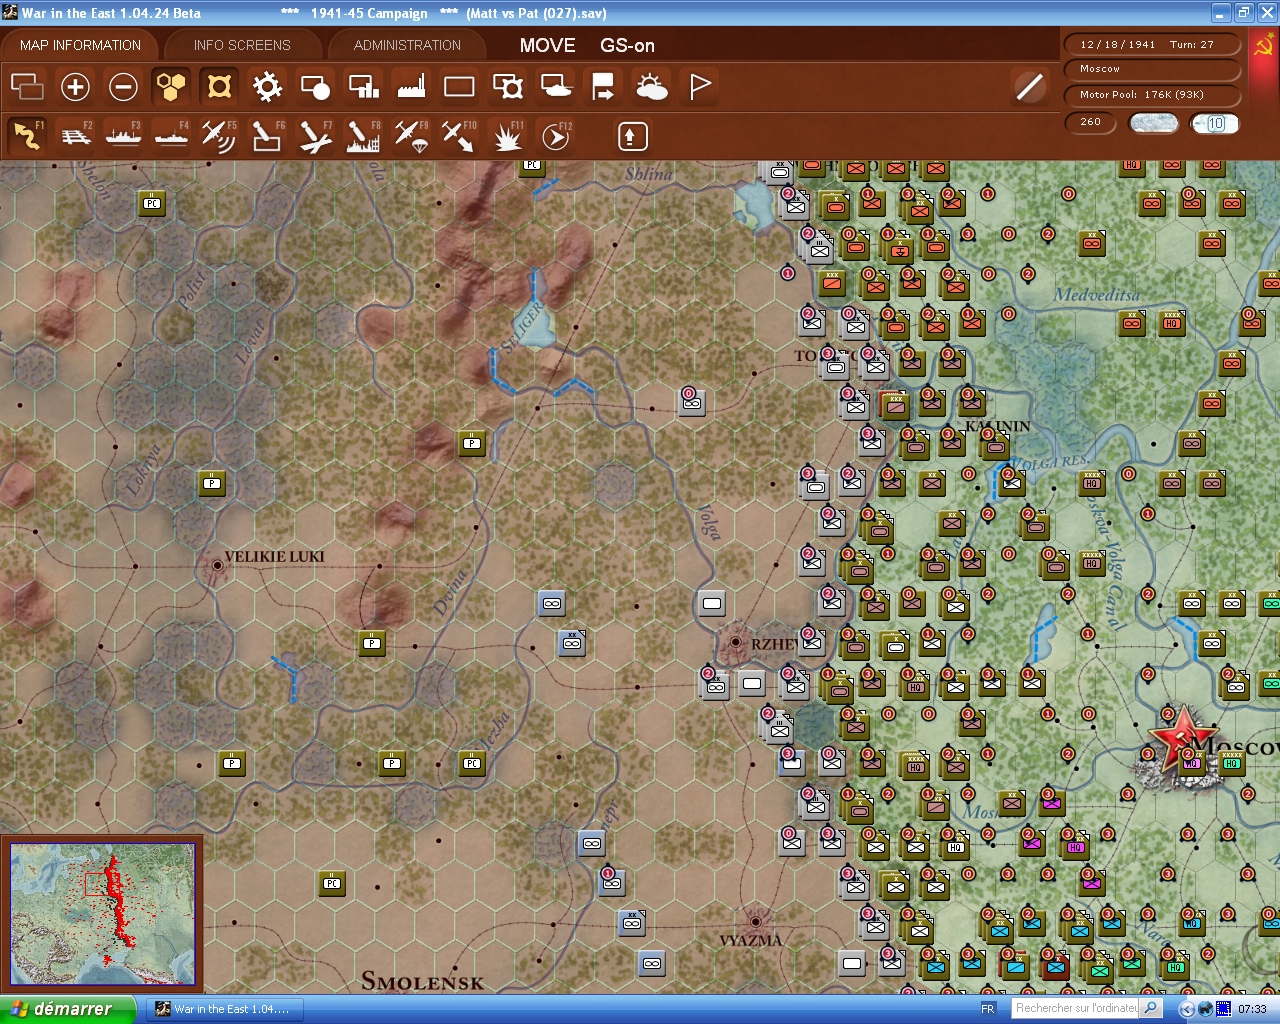Click the round diagonal slash button
Screen dimensions: 1280x1024
[1029, 87]
